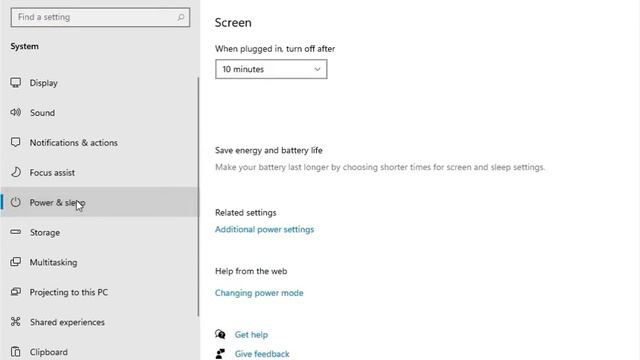
Task: Open Additional power settings link
Action: 264,229
